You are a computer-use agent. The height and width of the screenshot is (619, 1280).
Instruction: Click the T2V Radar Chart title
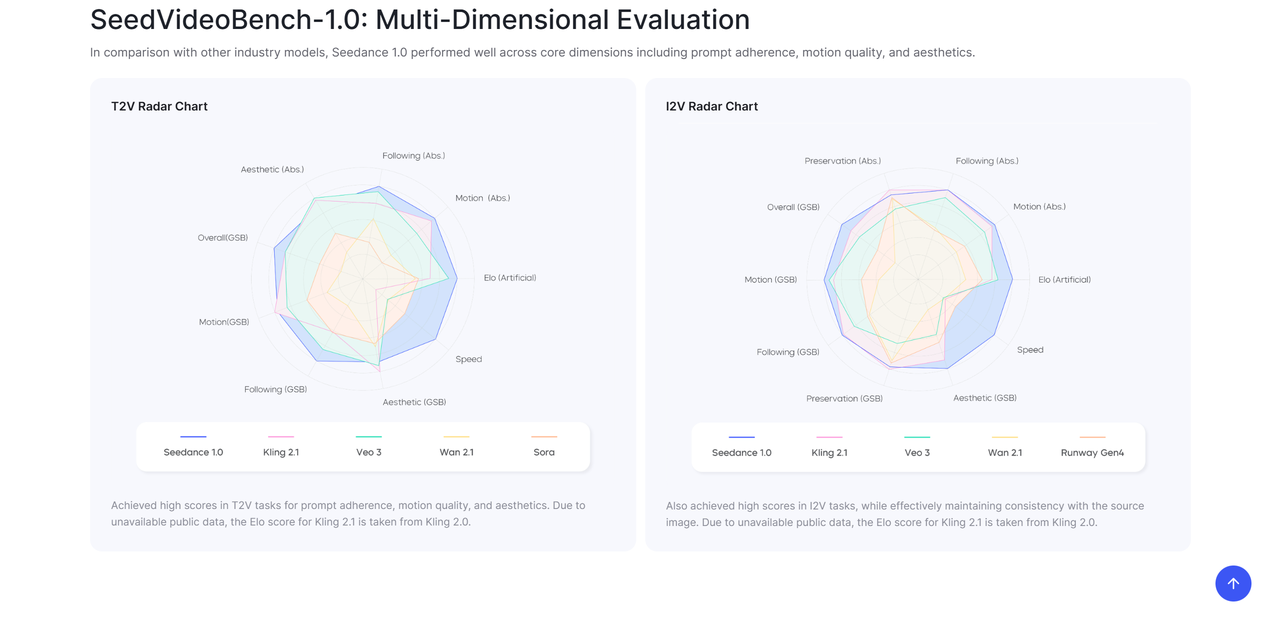pyautogui.click(x=159, y=106)
